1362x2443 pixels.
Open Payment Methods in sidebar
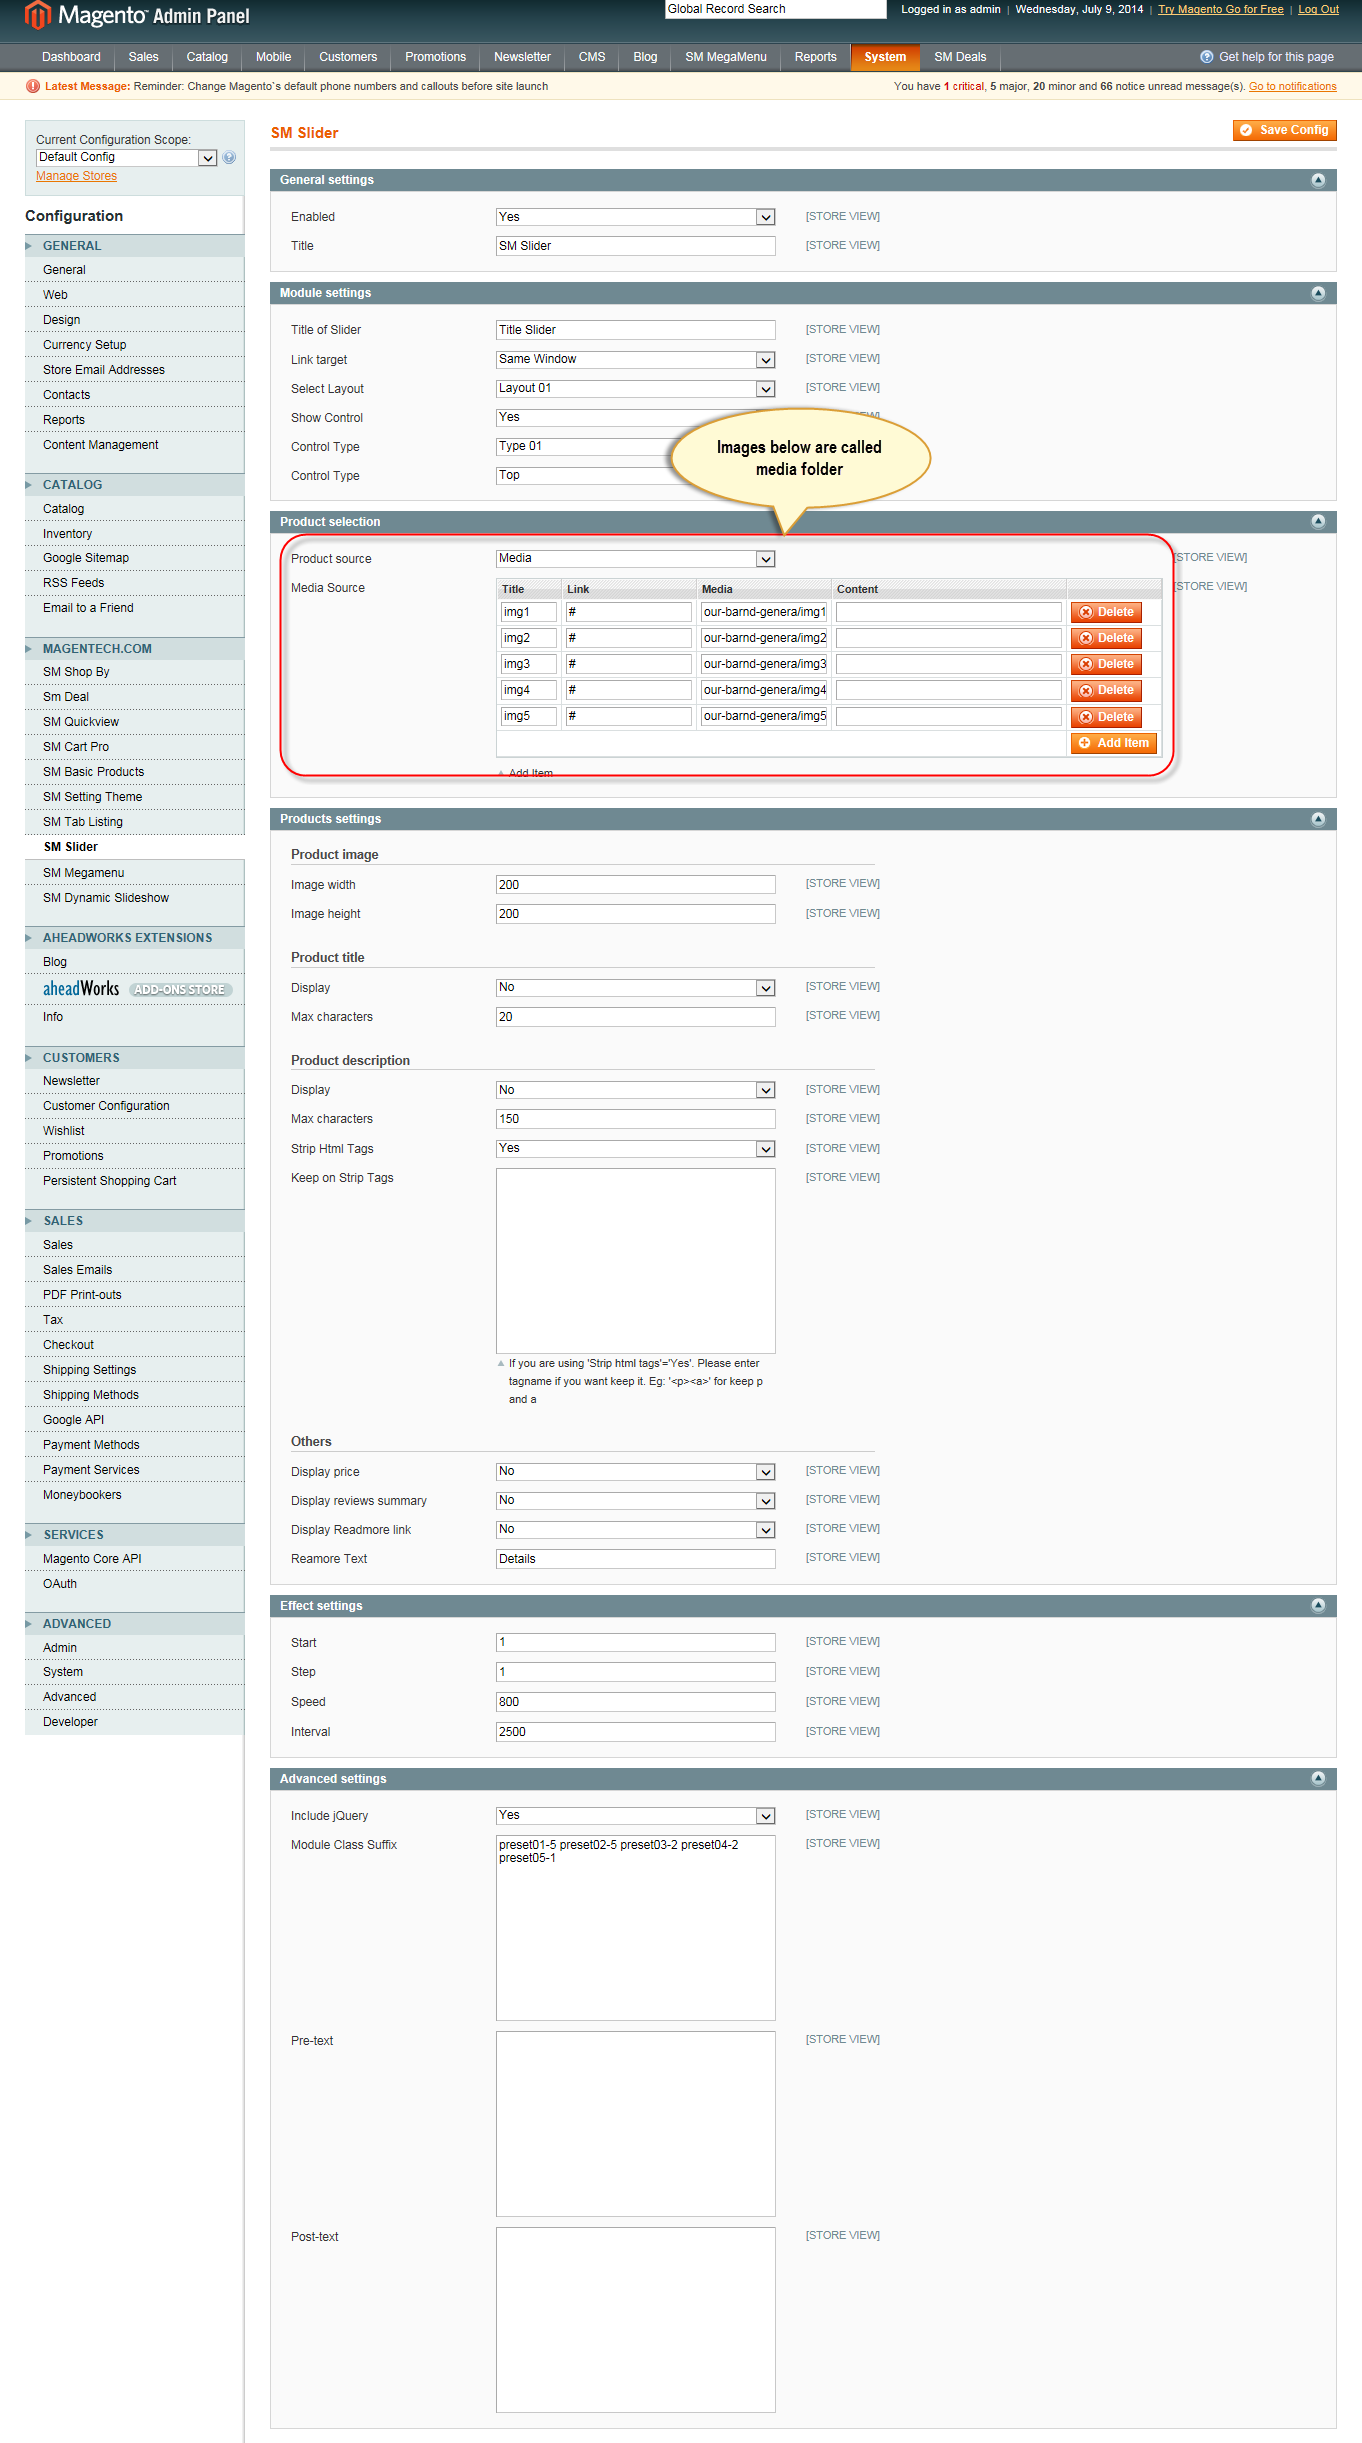click(x=91, y=1445)
